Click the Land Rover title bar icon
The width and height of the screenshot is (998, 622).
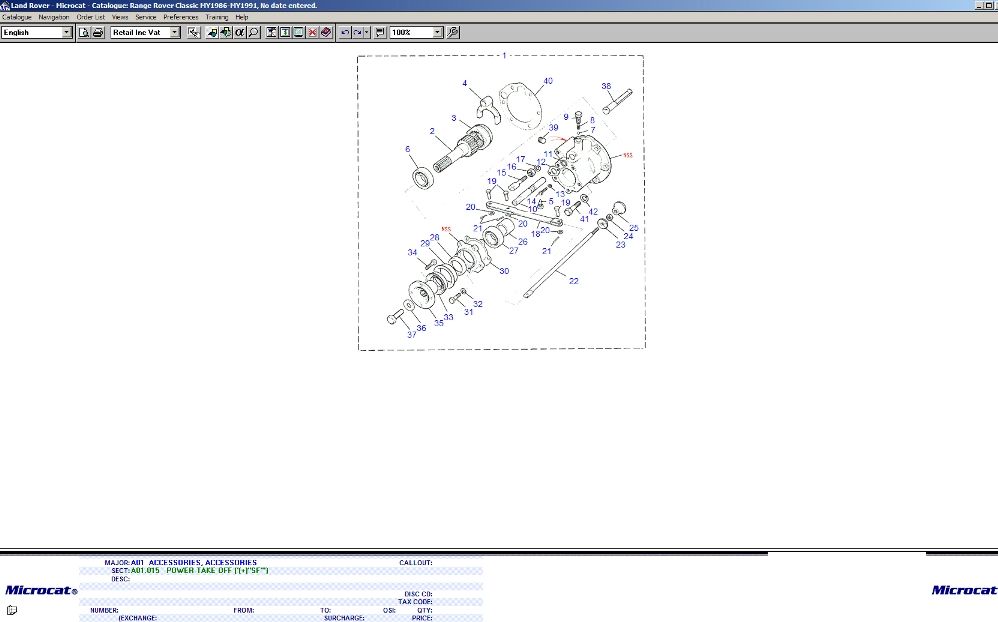[5, 5]
